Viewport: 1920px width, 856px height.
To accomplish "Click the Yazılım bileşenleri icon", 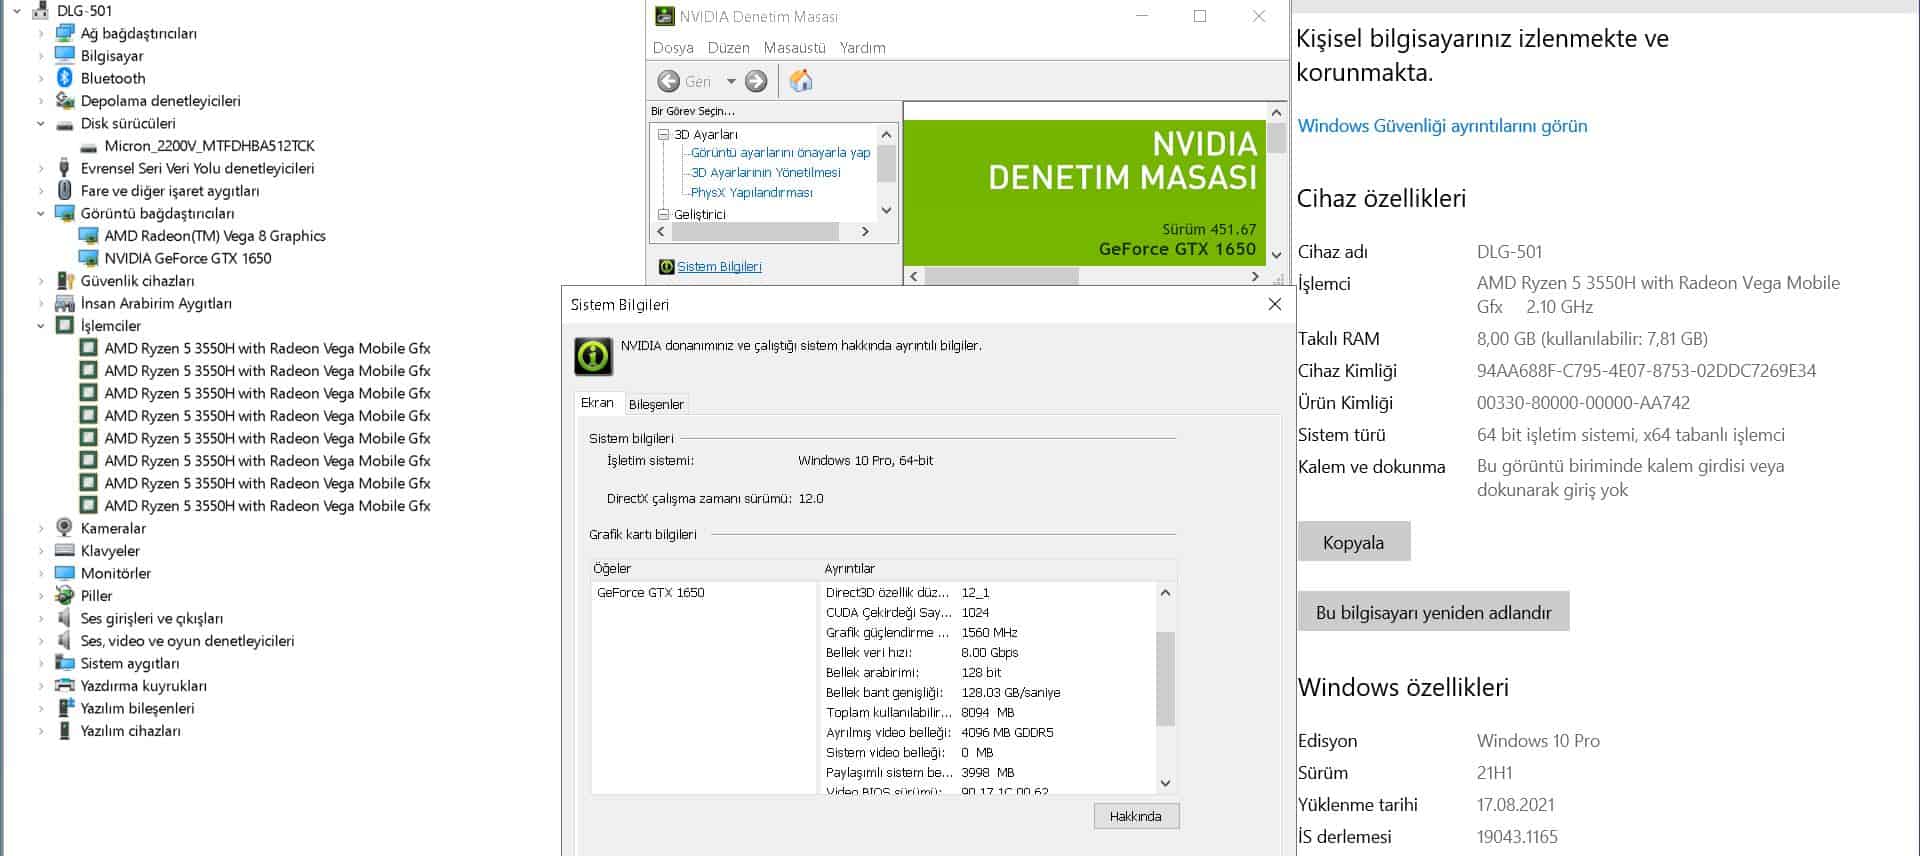I will click(65, 708).
